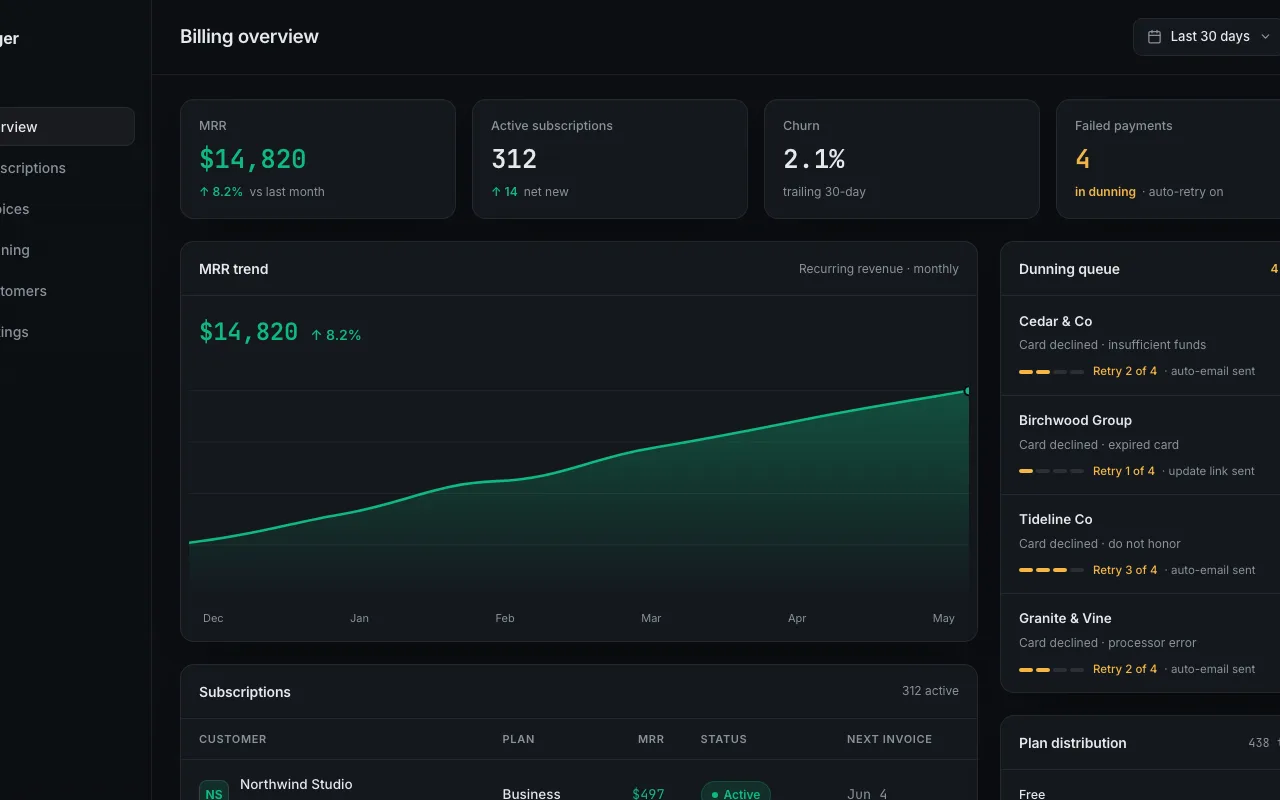Click the NS avatar for Northwind Studio
The width and height of the screenshot is (1280, 800).
point(214,791)
